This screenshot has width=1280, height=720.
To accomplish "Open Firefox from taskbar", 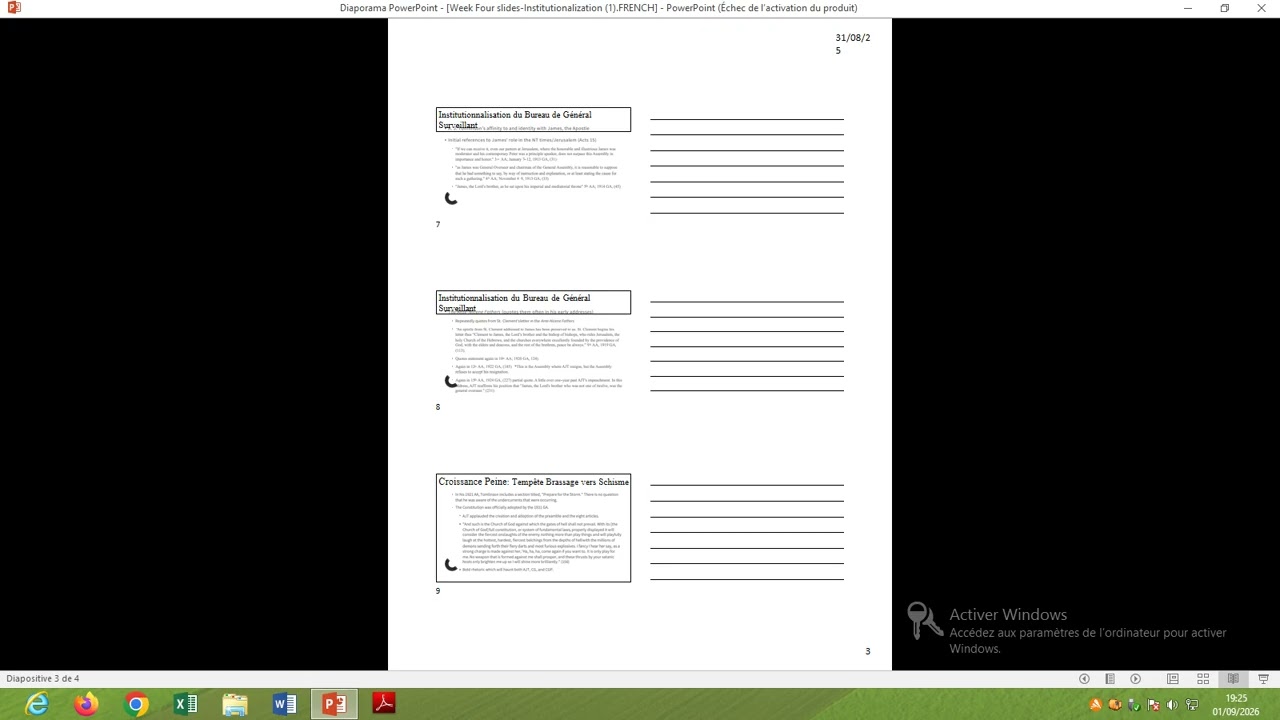I will point(86,704).
